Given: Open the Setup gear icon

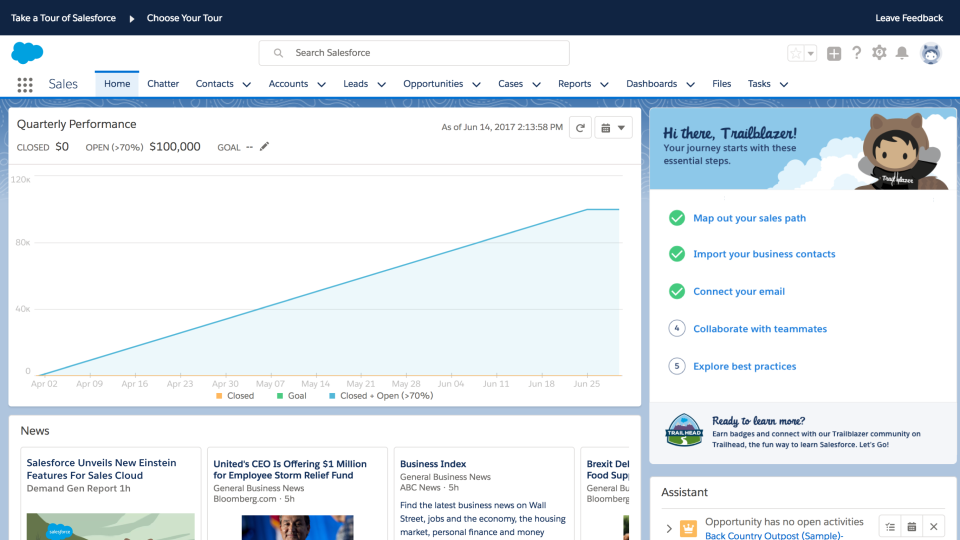Looking at the screenshot, I should pos(879,53).
